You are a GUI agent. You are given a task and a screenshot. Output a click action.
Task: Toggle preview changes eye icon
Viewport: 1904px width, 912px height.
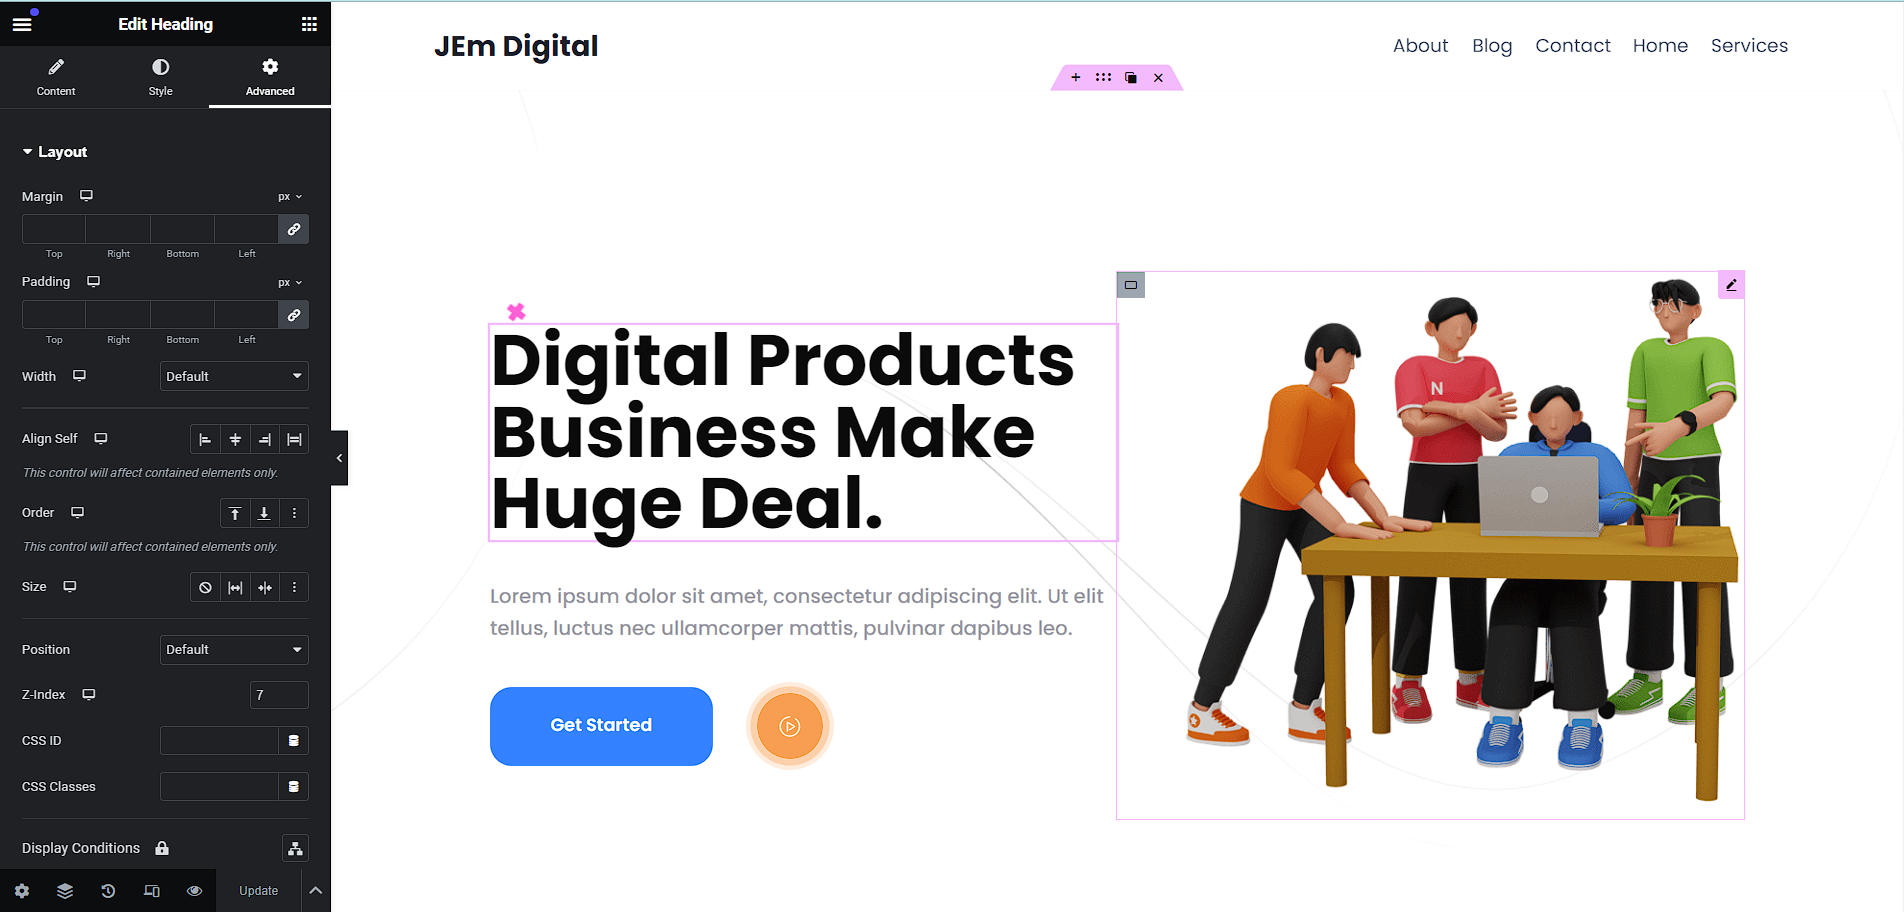pyautogui.click(x=195, y=891)
